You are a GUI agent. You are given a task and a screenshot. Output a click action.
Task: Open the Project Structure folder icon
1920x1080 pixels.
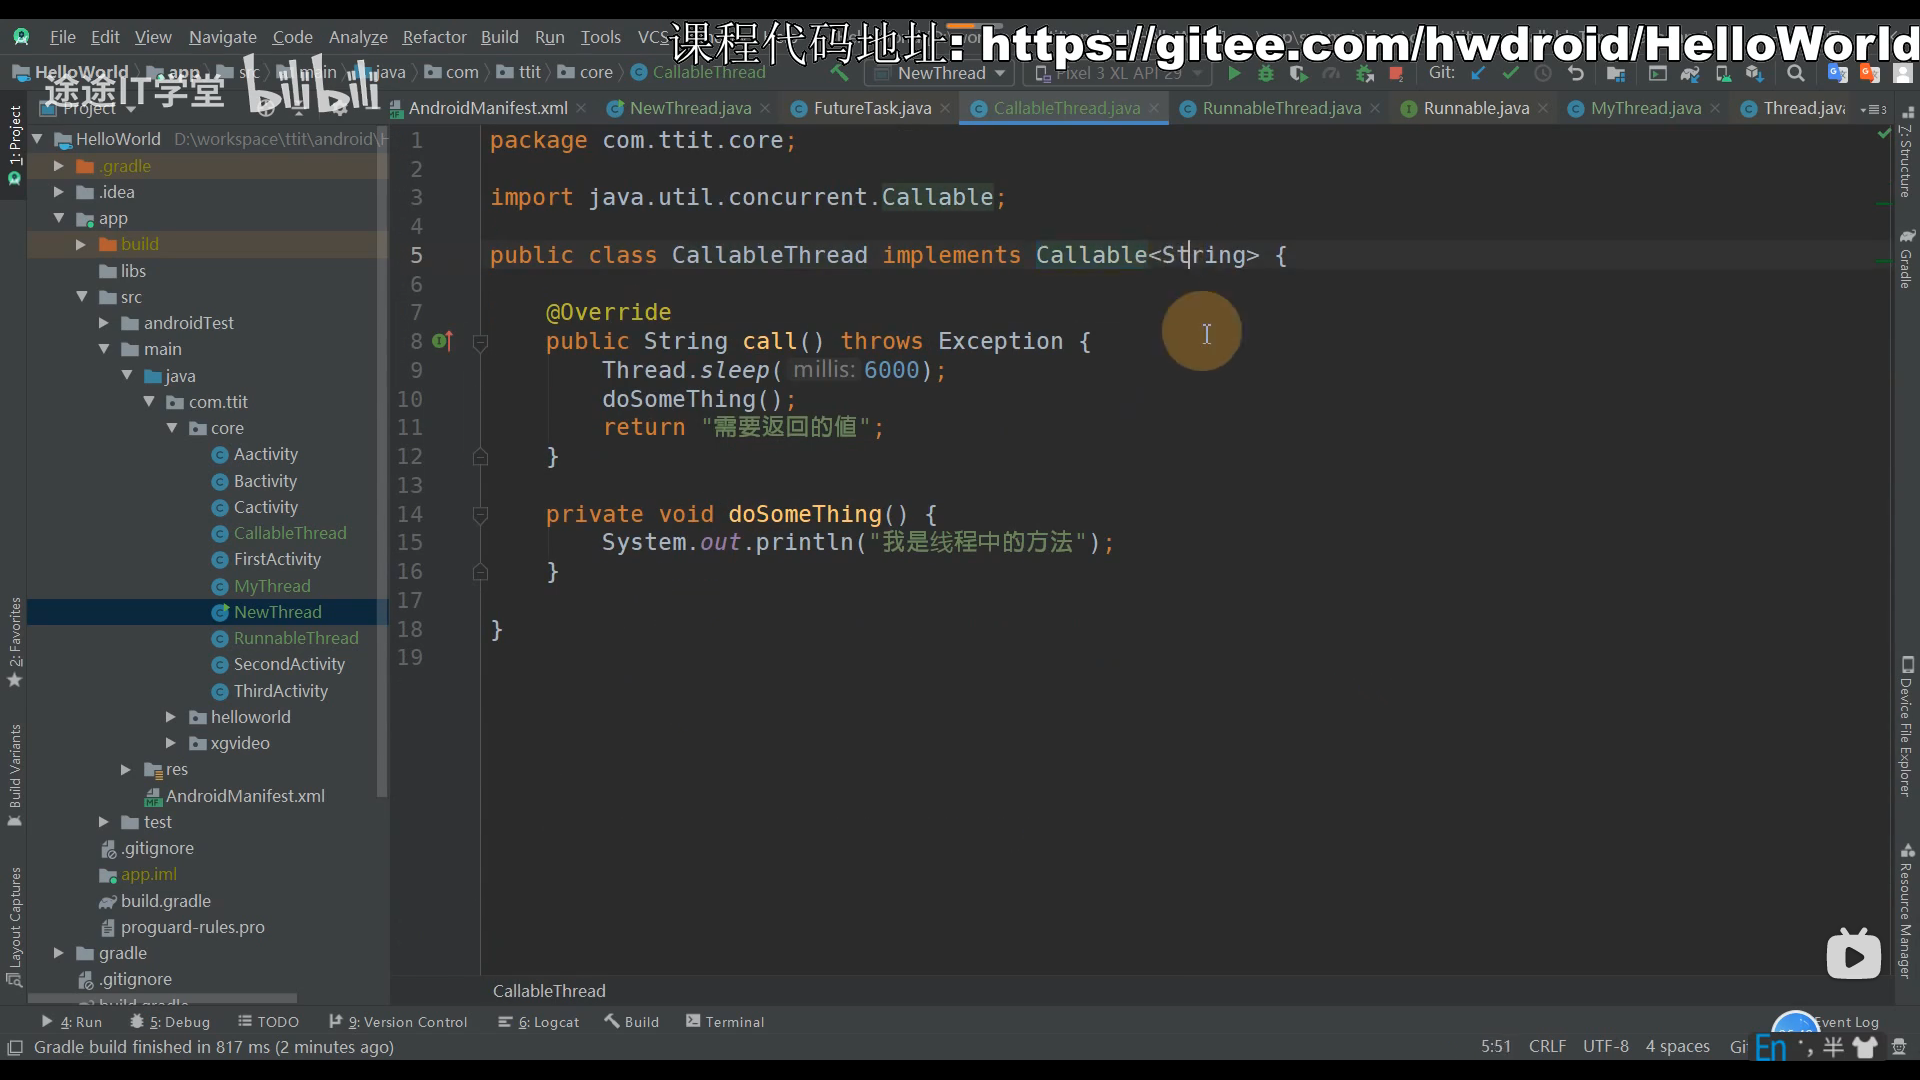(1615, 73)
